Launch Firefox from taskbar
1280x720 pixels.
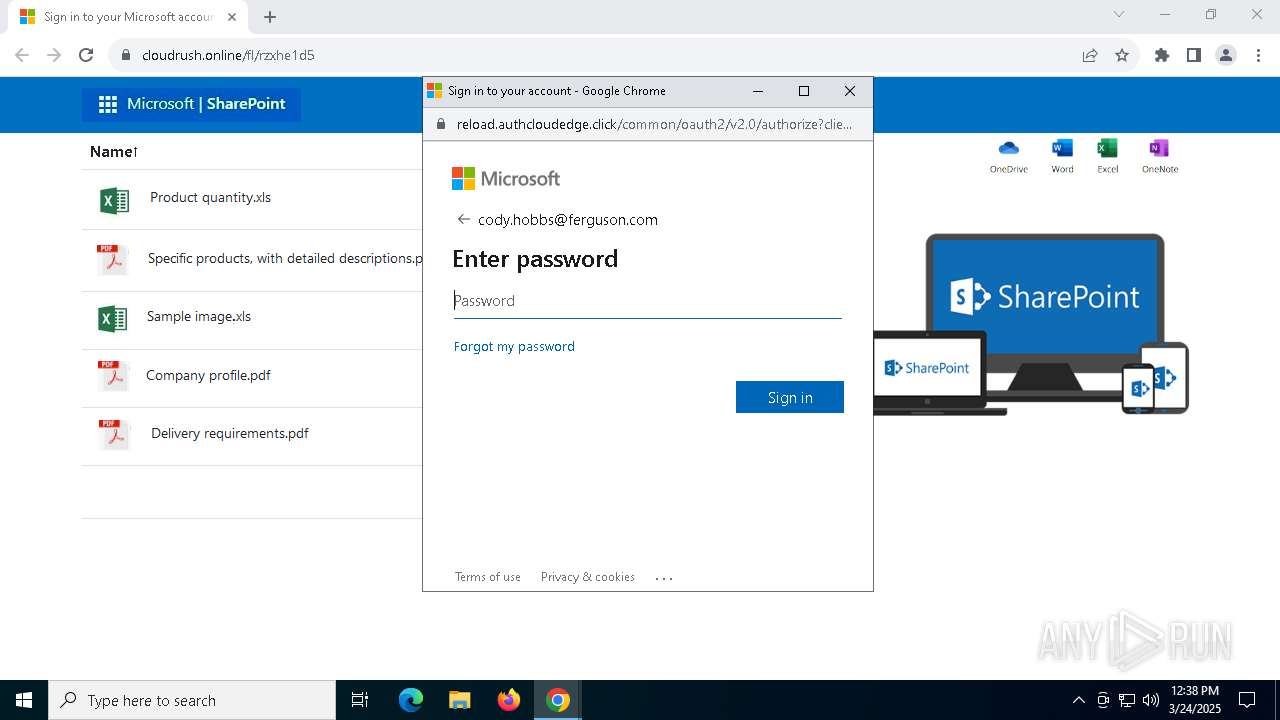[x=509, y=700]
